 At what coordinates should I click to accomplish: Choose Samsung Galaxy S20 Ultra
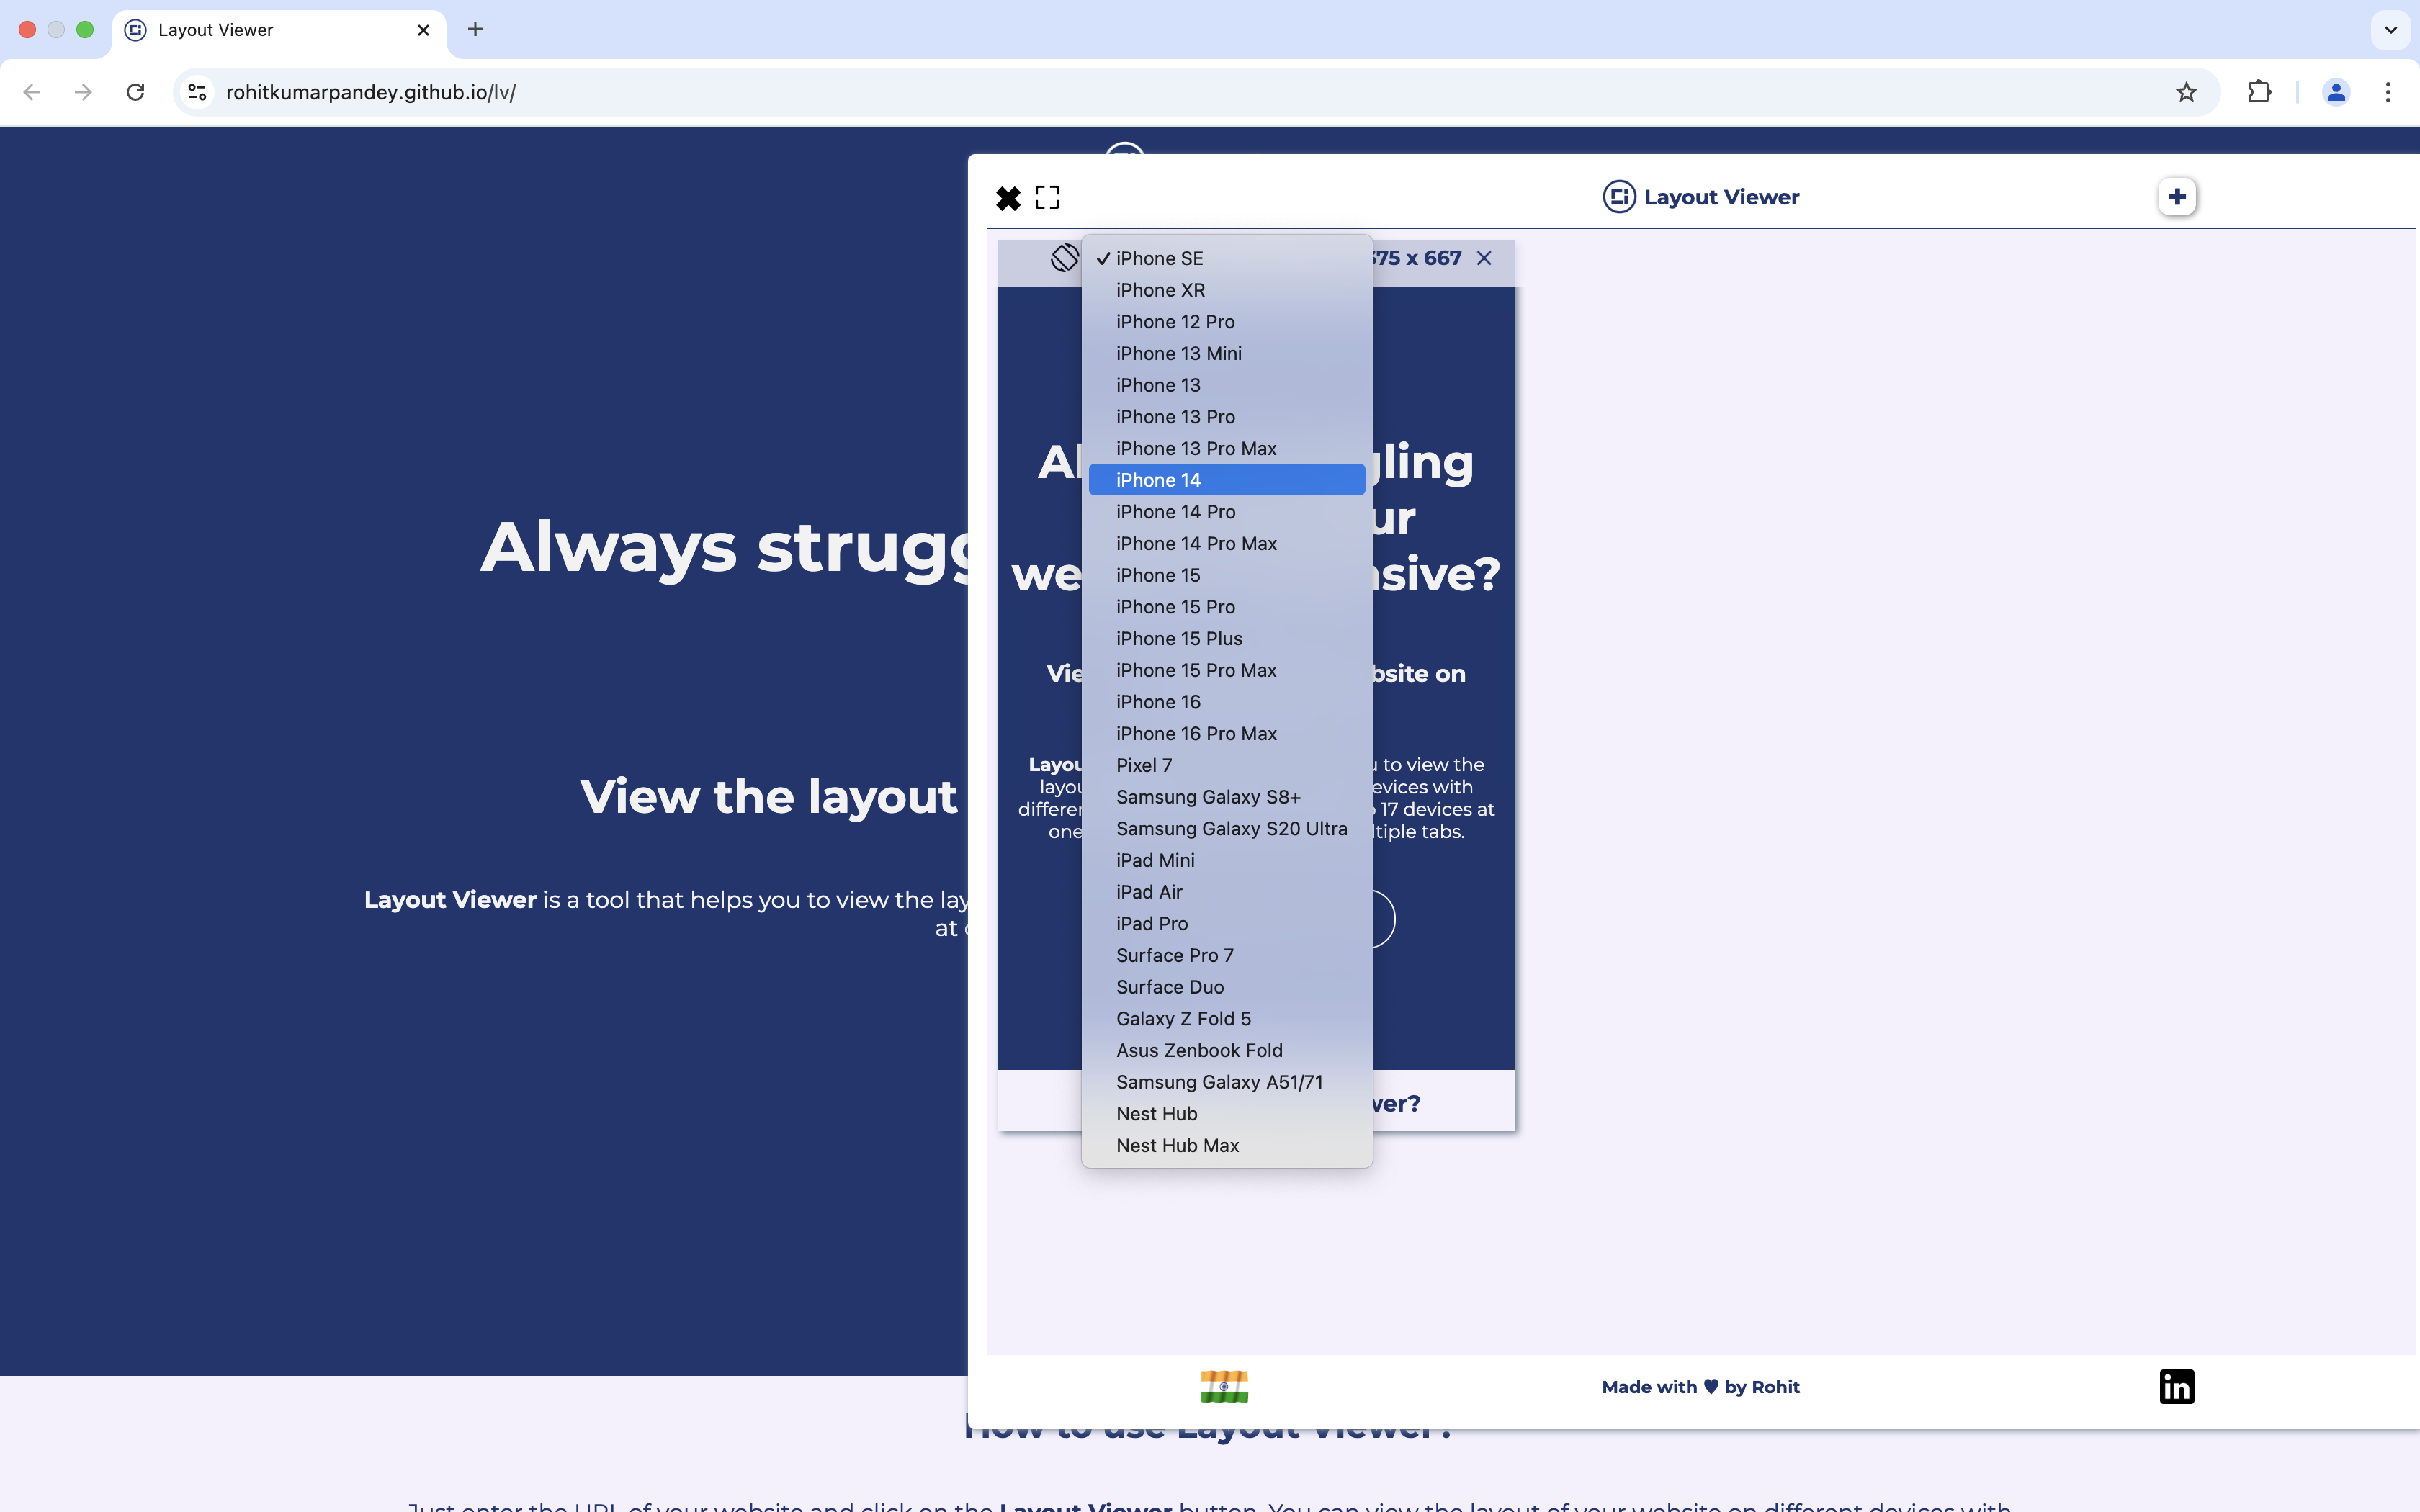tap(1227, 828)
